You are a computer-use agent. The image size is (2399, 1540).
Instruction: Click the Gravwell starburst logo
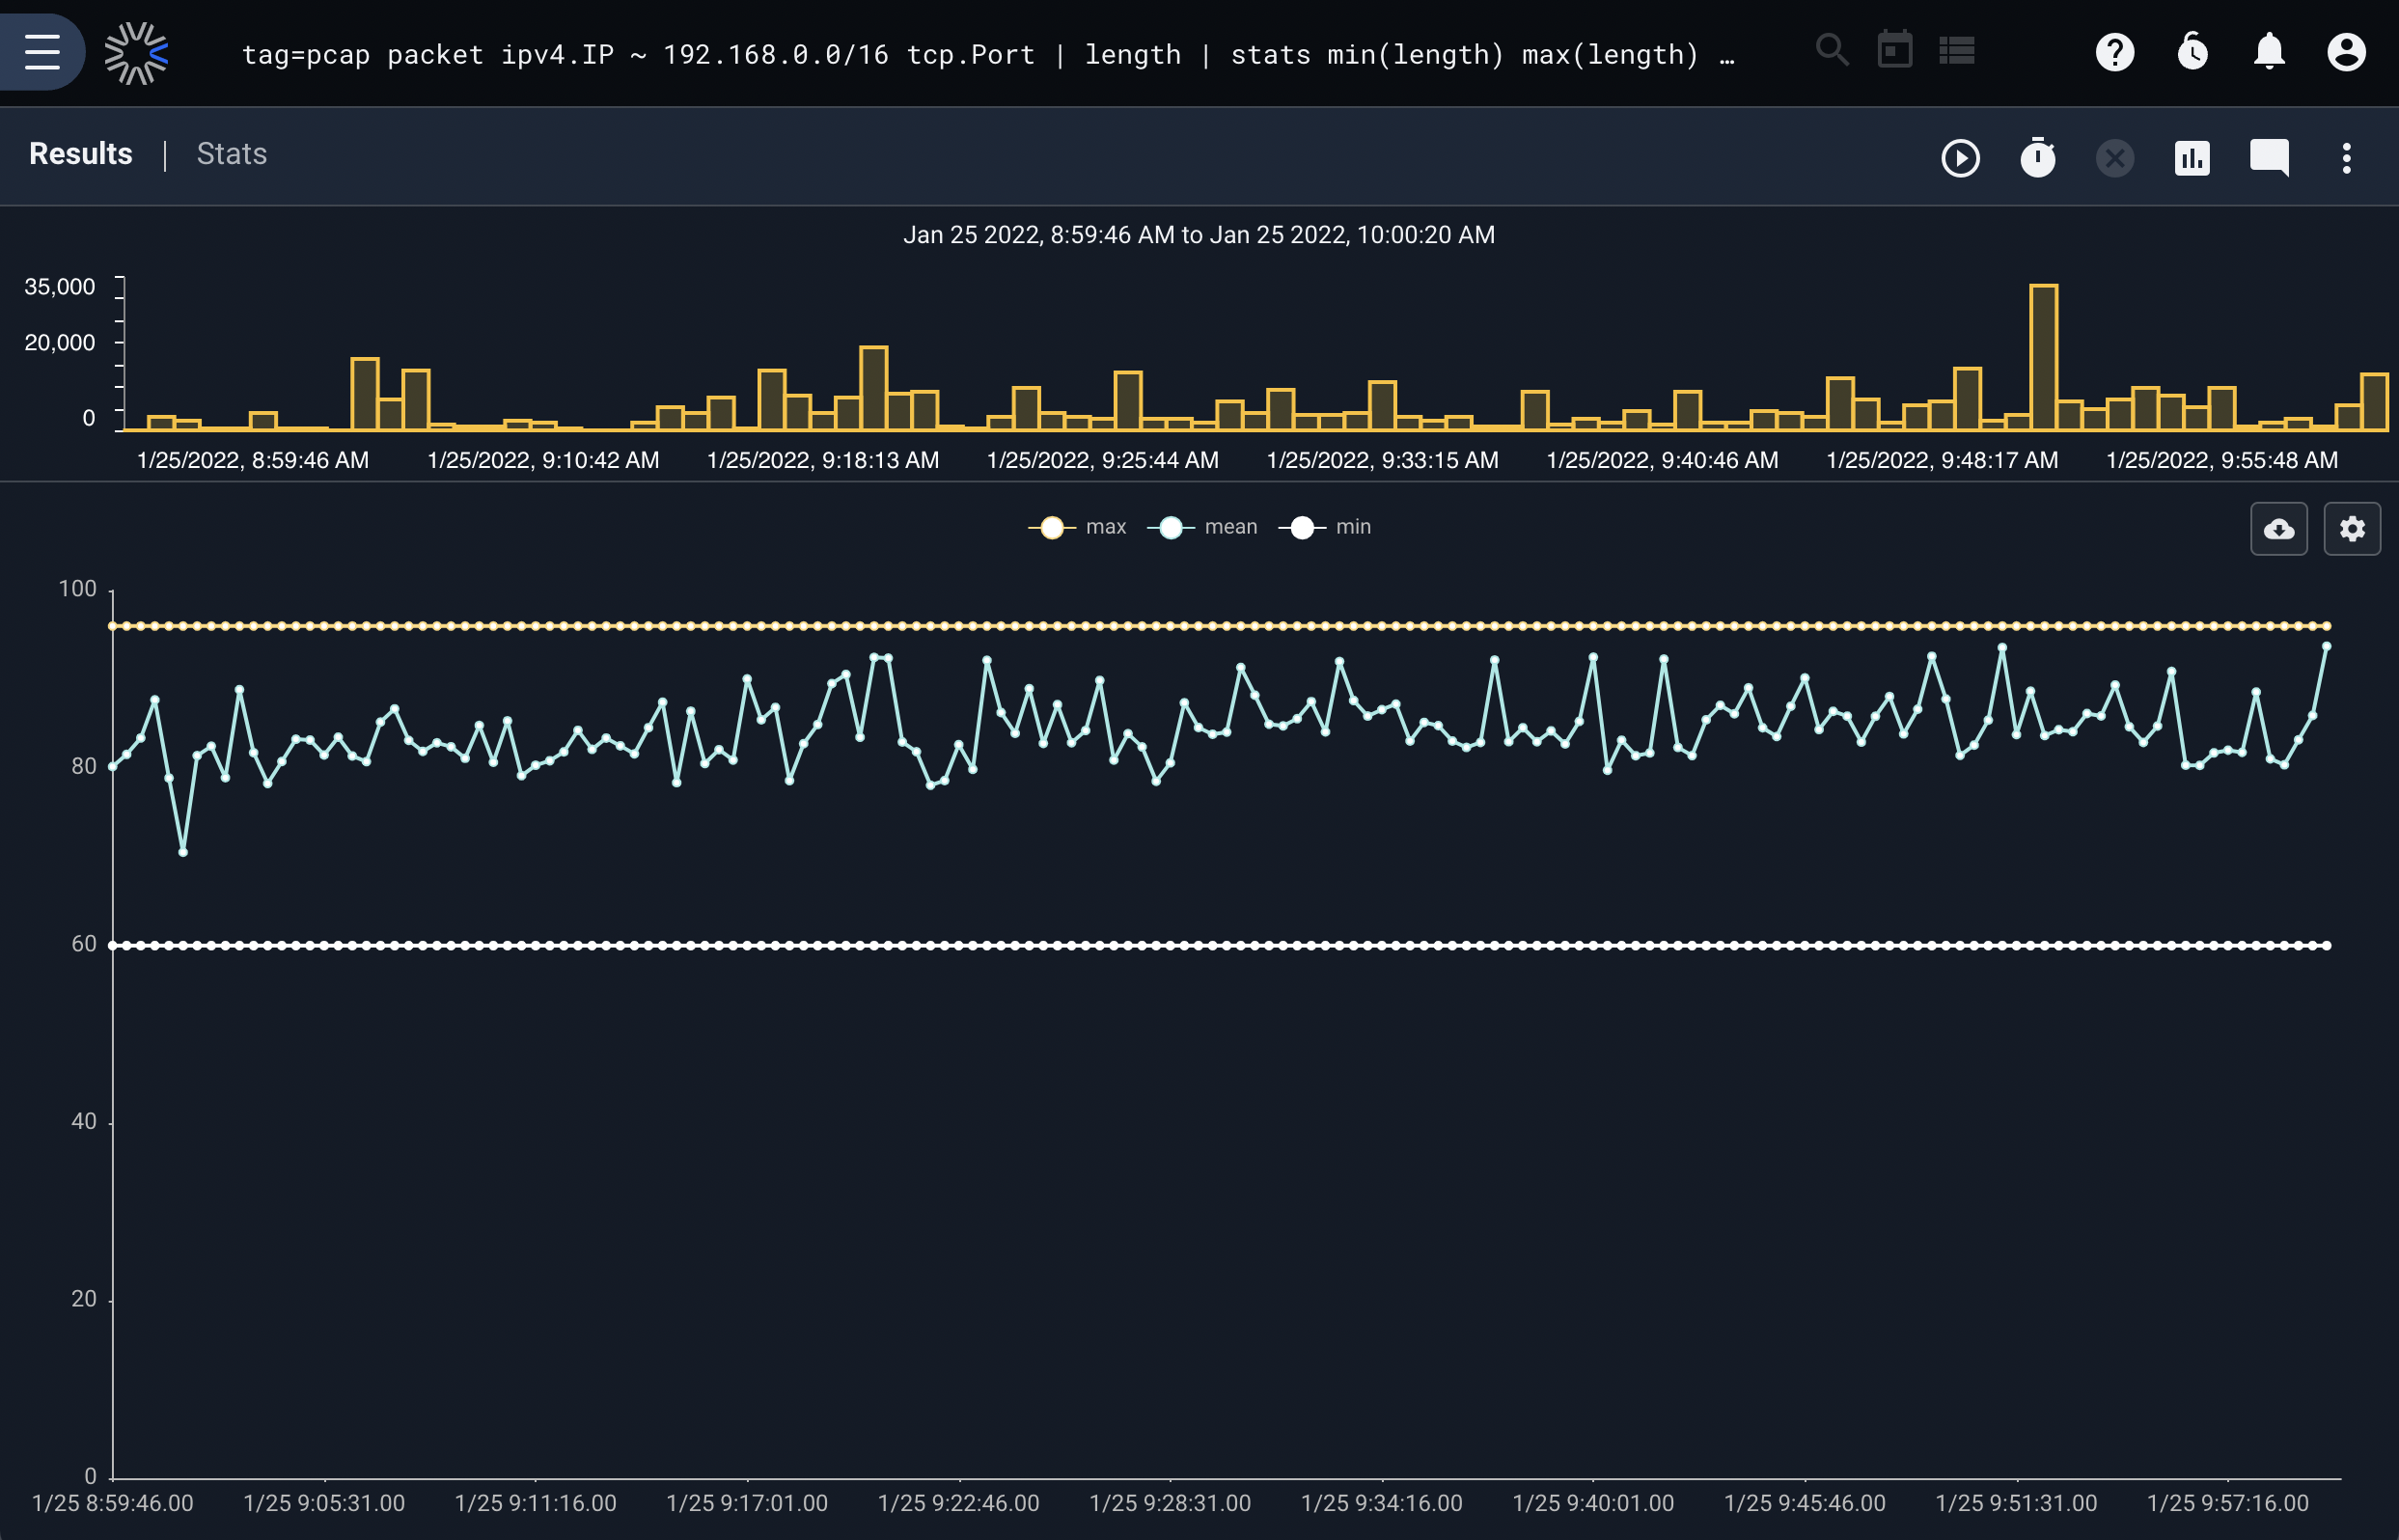(x=136, y=52)
